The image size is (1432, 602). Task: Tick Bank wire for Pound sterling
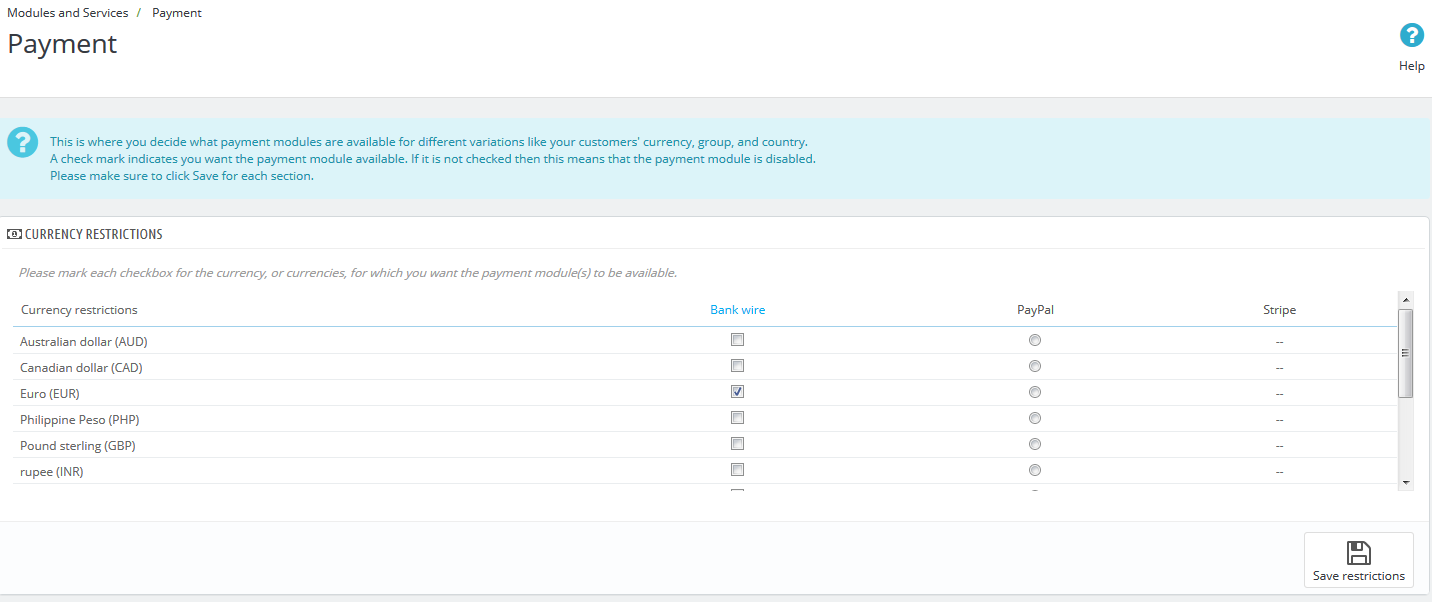click(x=737, y=444)
